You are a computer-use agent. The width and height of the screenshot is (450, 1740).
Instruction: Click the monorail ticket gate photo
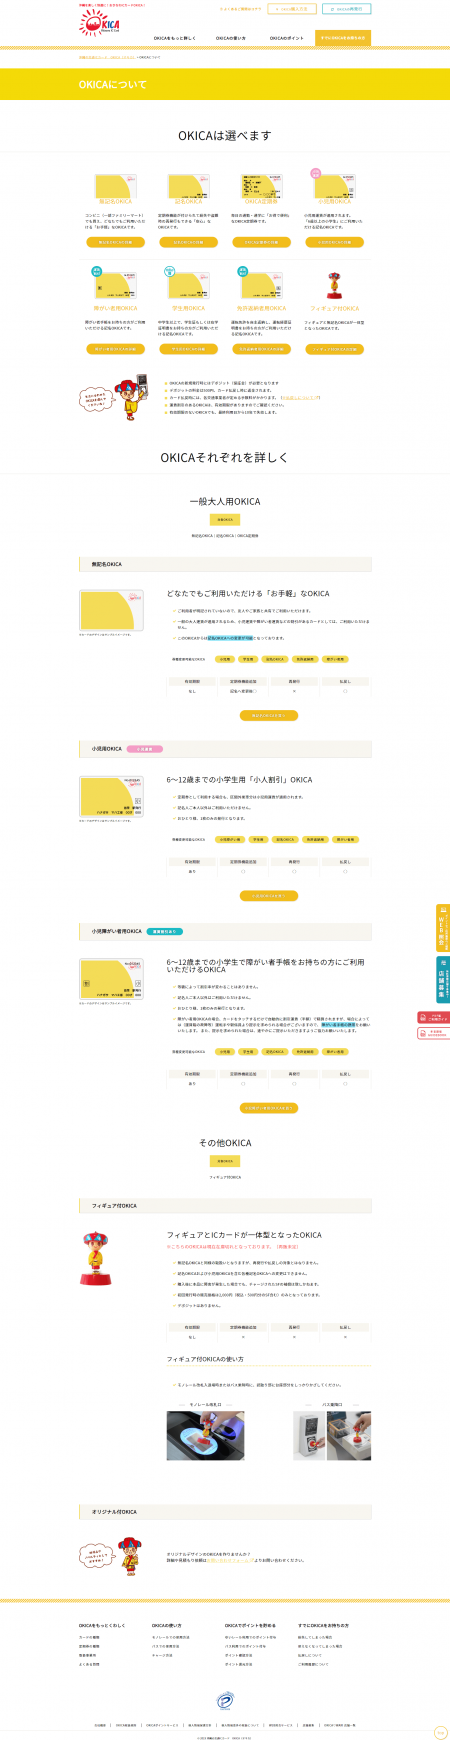(205, 1435)
